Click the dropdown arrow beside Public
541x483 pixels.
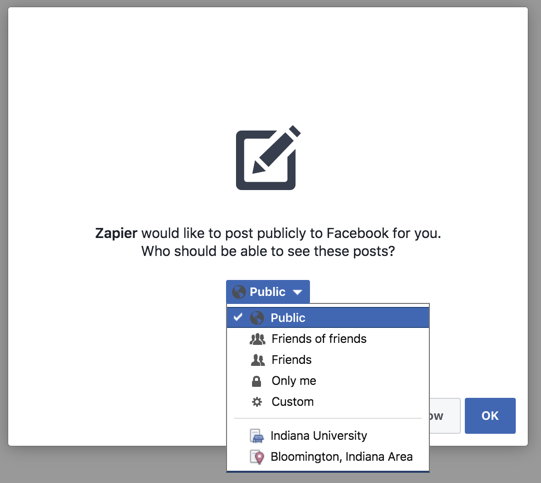coord(297,292)
